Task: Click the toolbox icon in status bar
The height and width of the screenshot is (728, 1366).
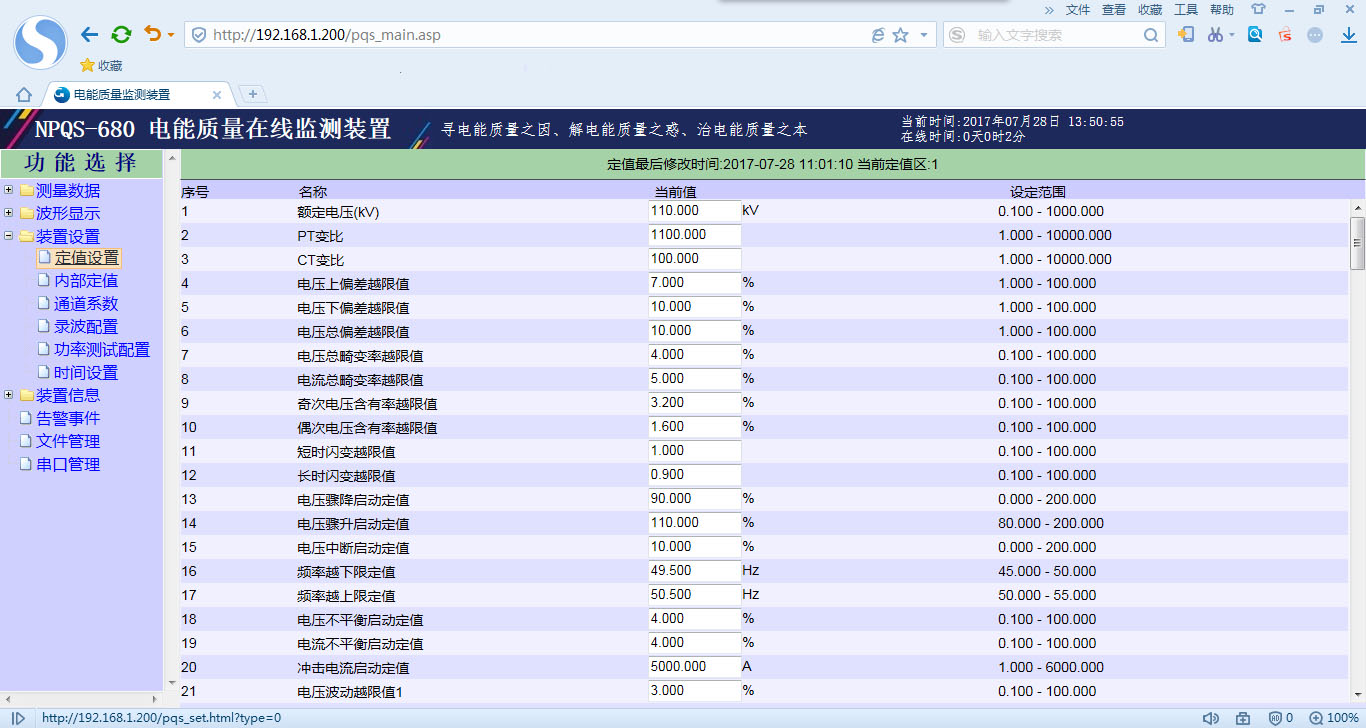Action: coord(1243,718)
